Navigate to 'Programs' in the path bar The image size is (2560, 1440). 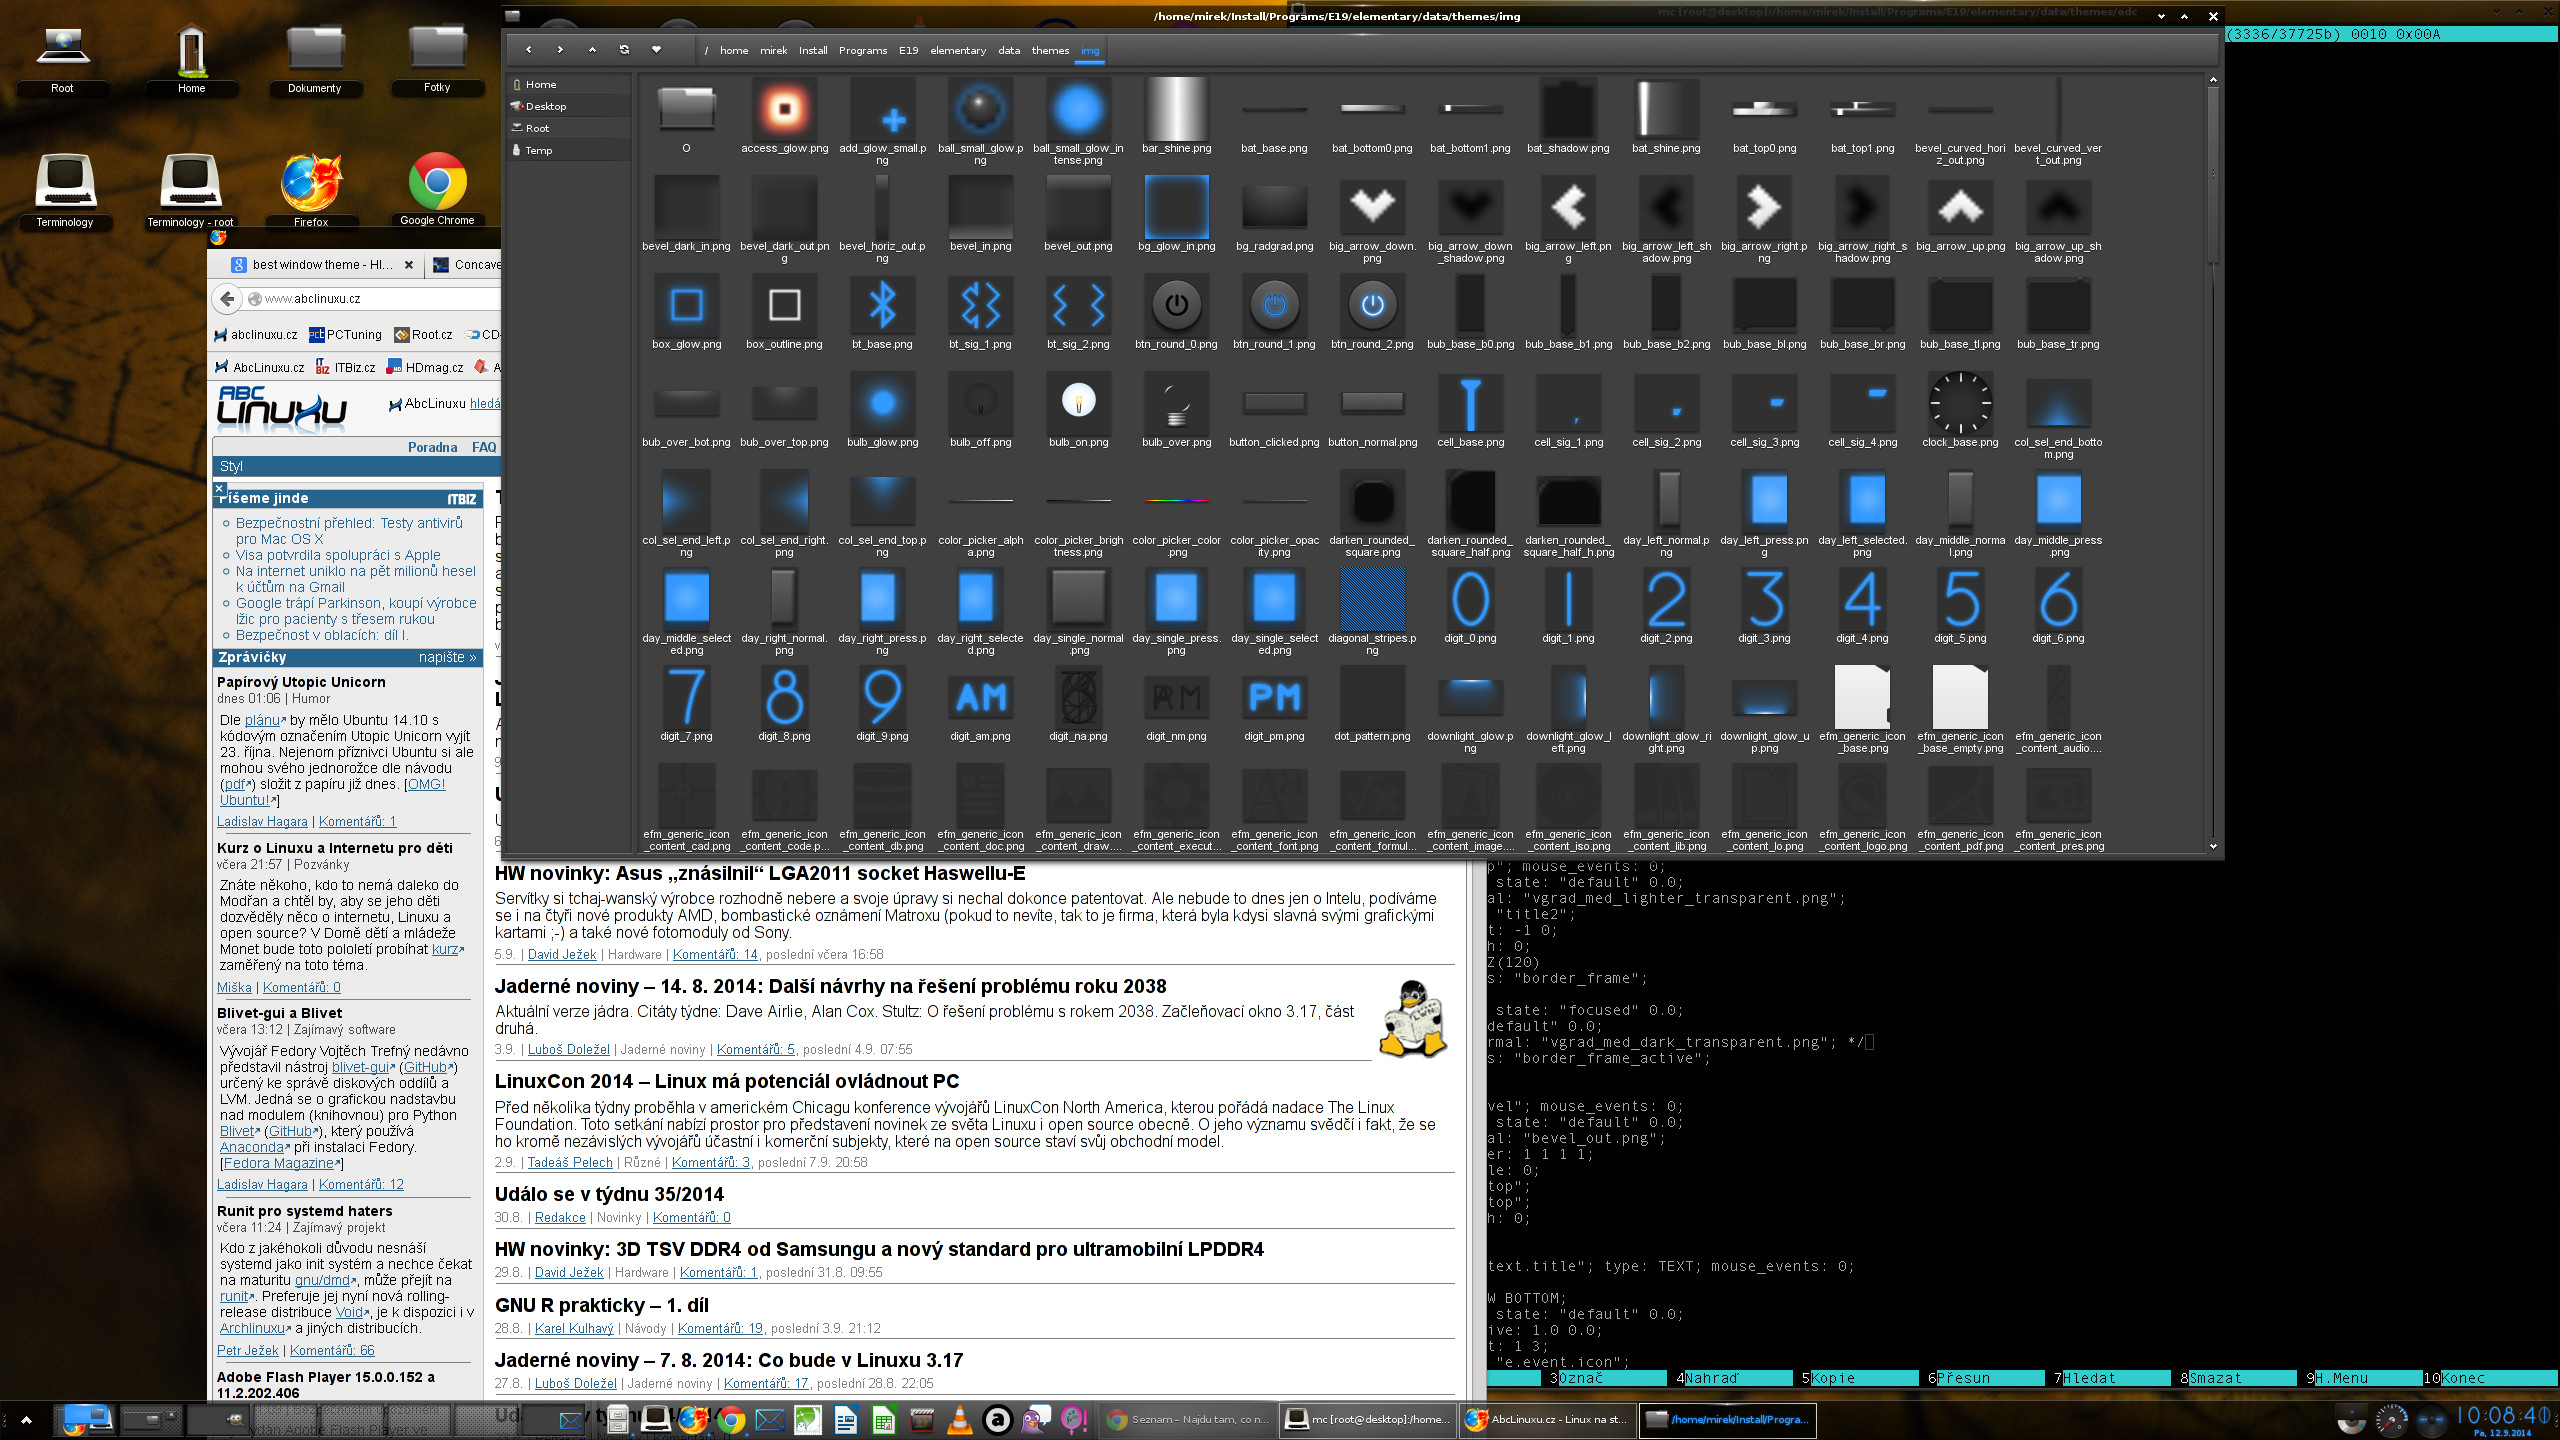(862, 50)
